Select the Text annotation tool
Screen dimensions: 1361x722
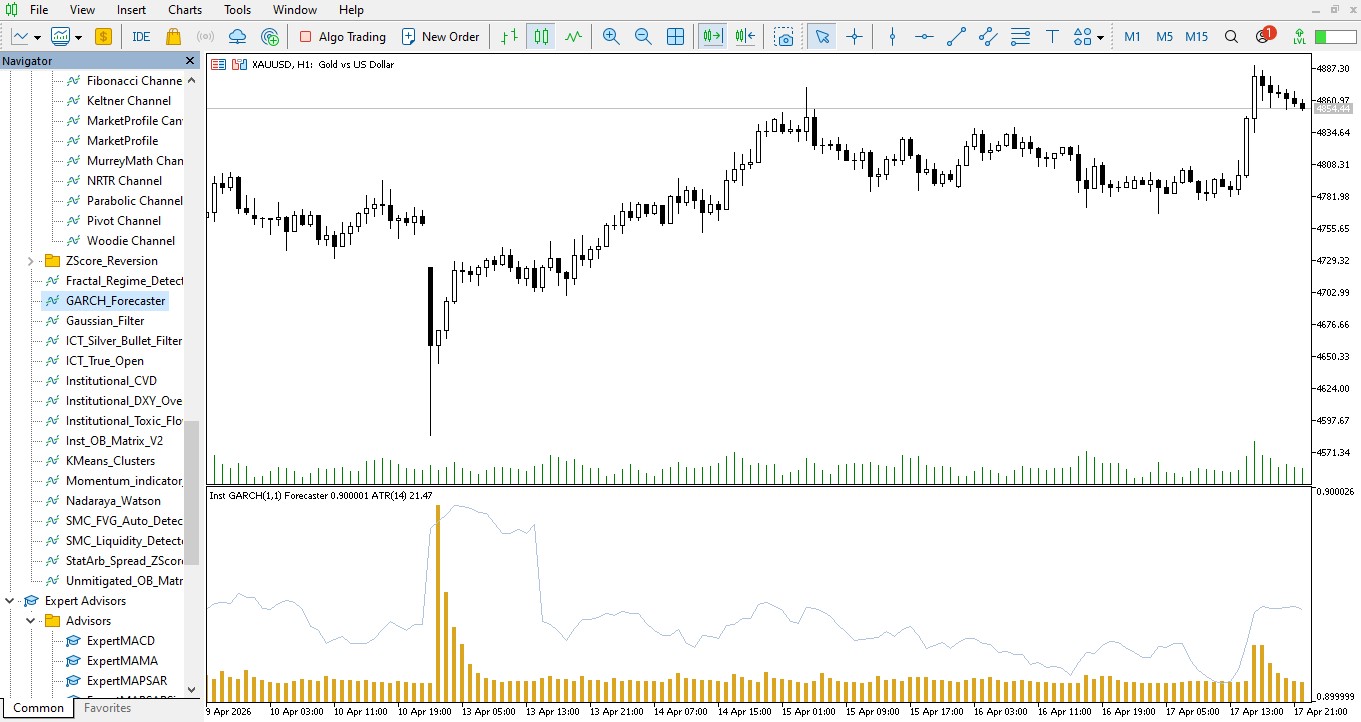pos(1052,36)
